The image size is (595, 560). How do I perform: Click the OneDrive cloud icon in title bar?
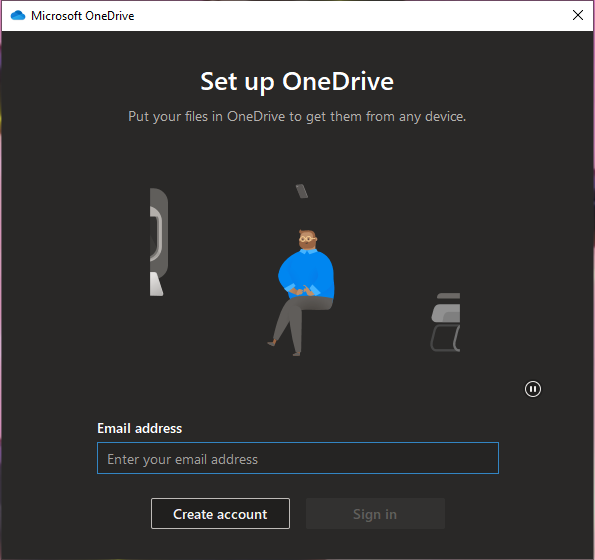pyautogui.click(x=17, y=16)
